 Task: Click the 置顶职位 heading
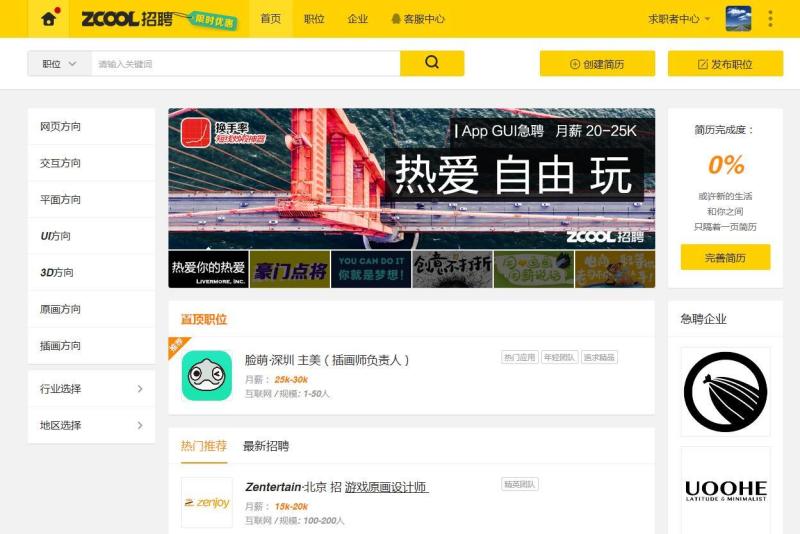[204, 319]
